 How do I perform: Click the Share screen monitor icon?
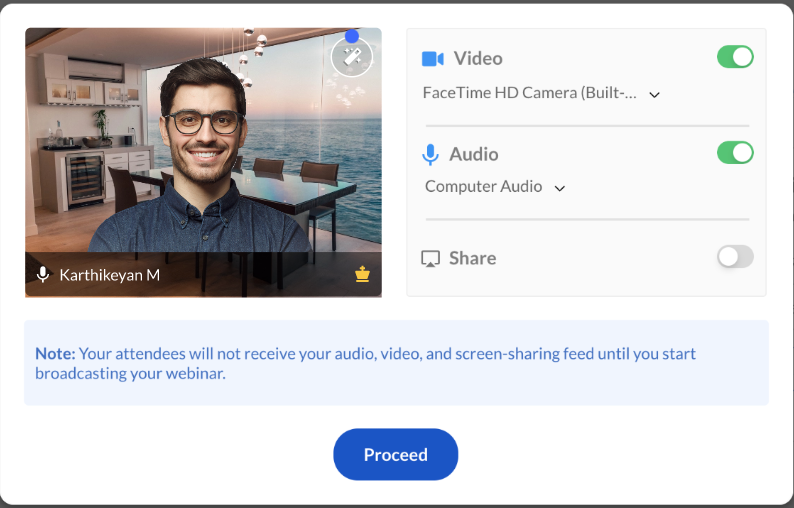430,258
